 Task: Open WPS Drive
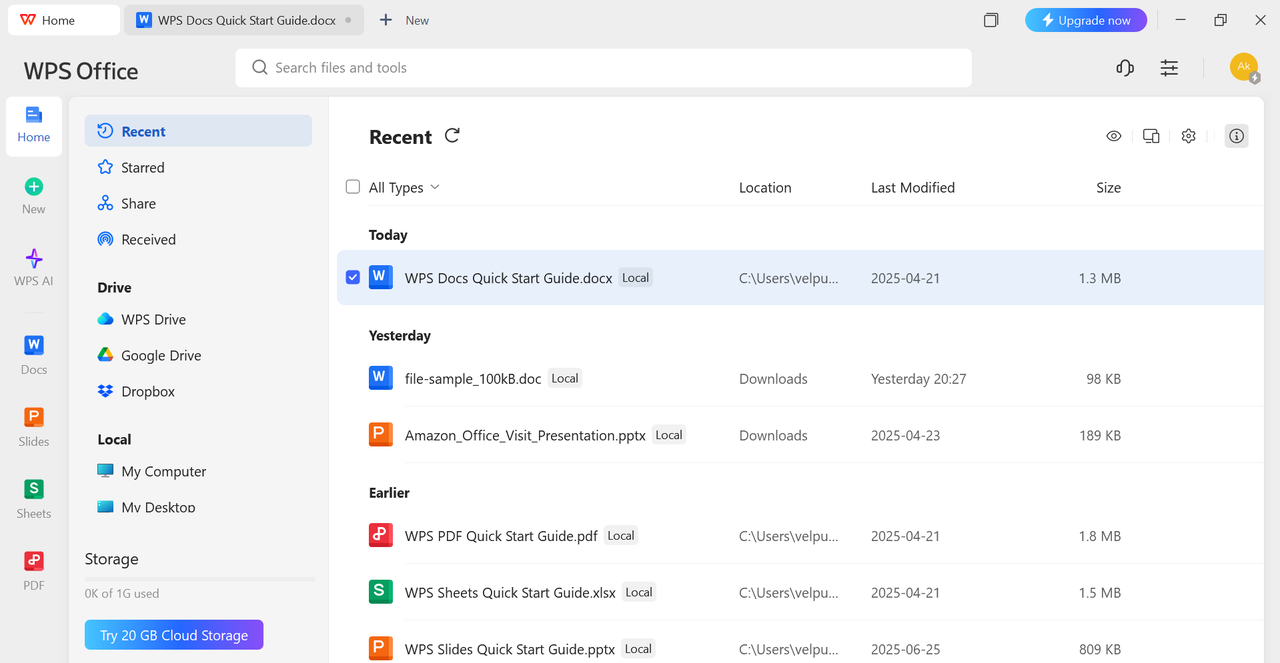click(198, 319)
